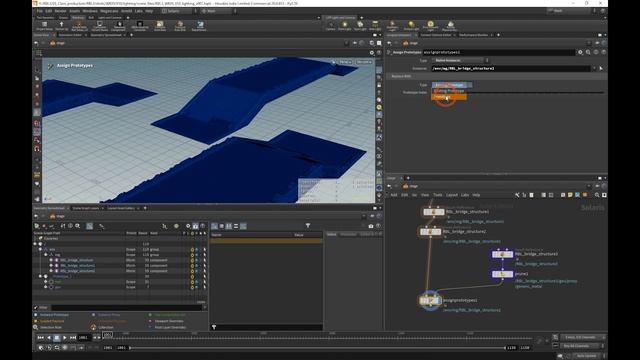The height and width of the screenshot is (360, 640).
Task: Click the Stop button in the playbar
Action: coord(57,338)
